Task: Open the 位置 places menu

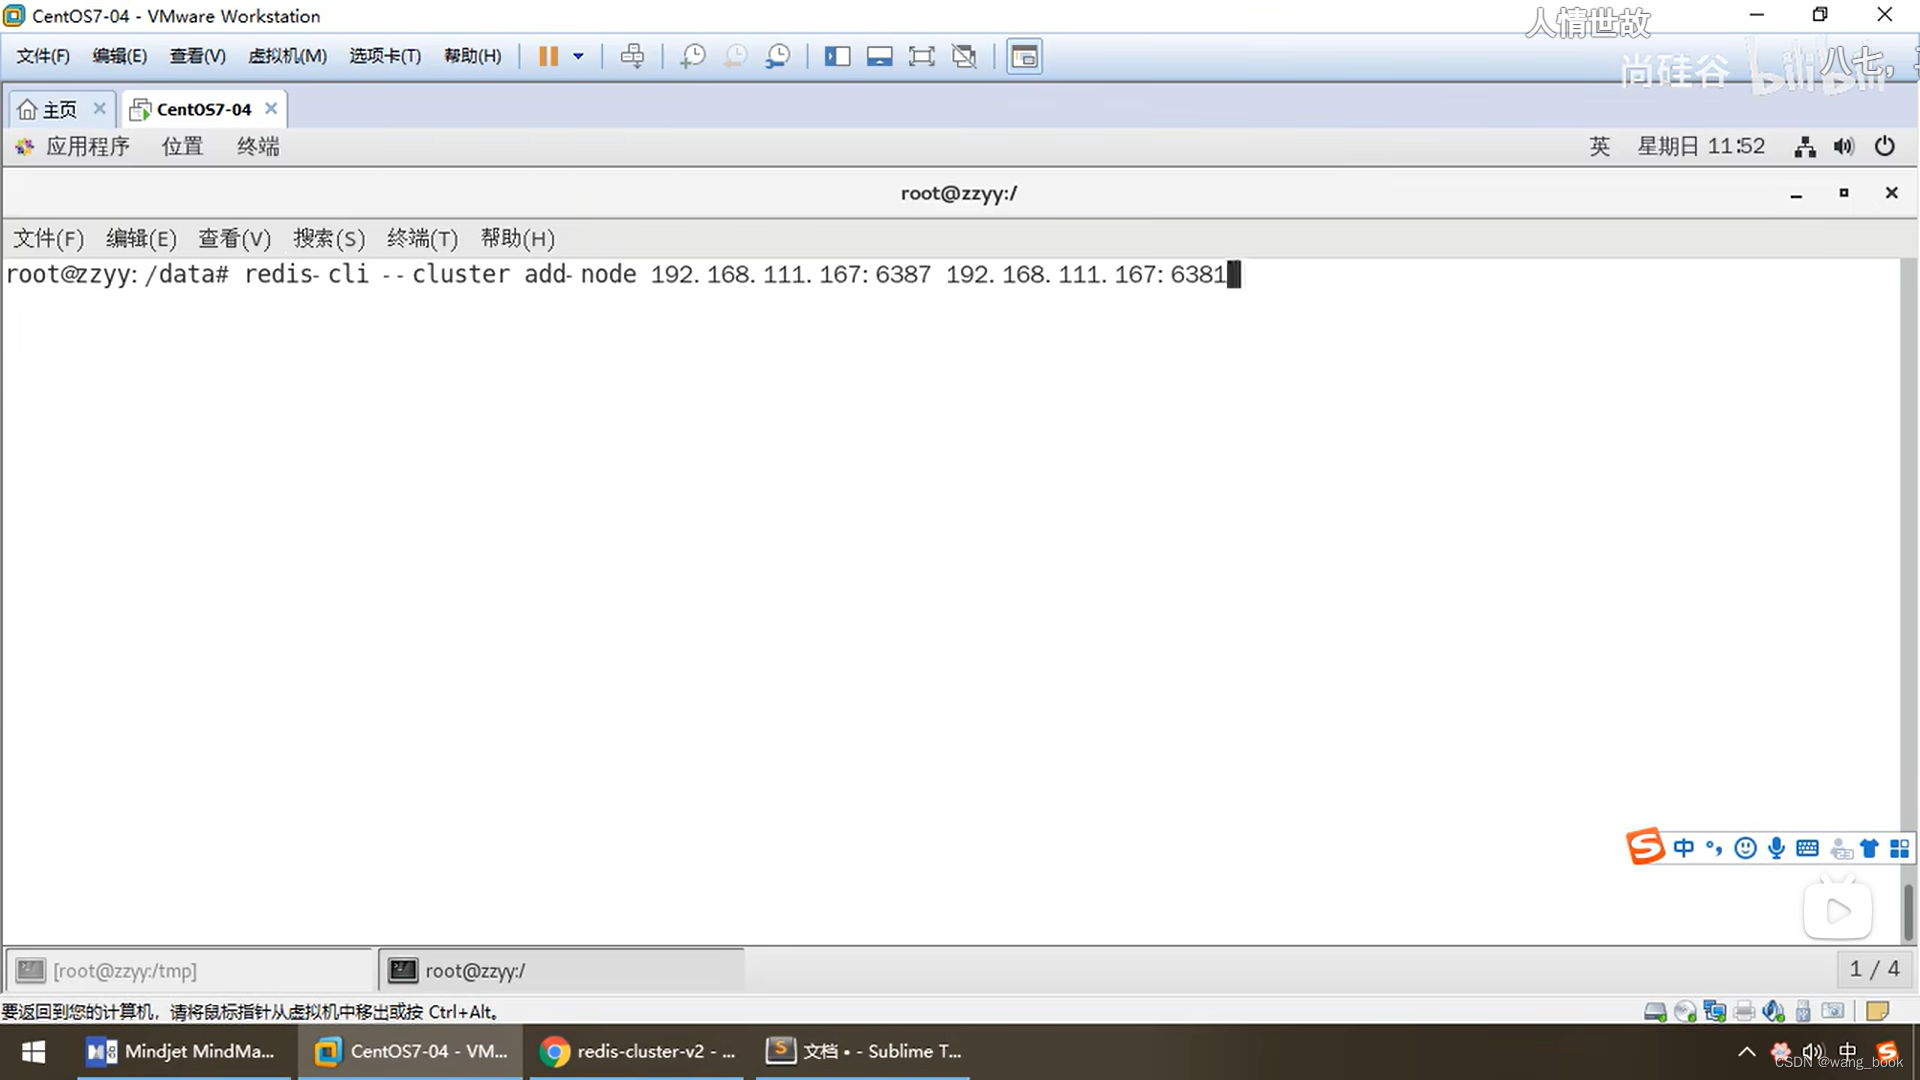Action: pyautogui.click(x=182, y=146)
